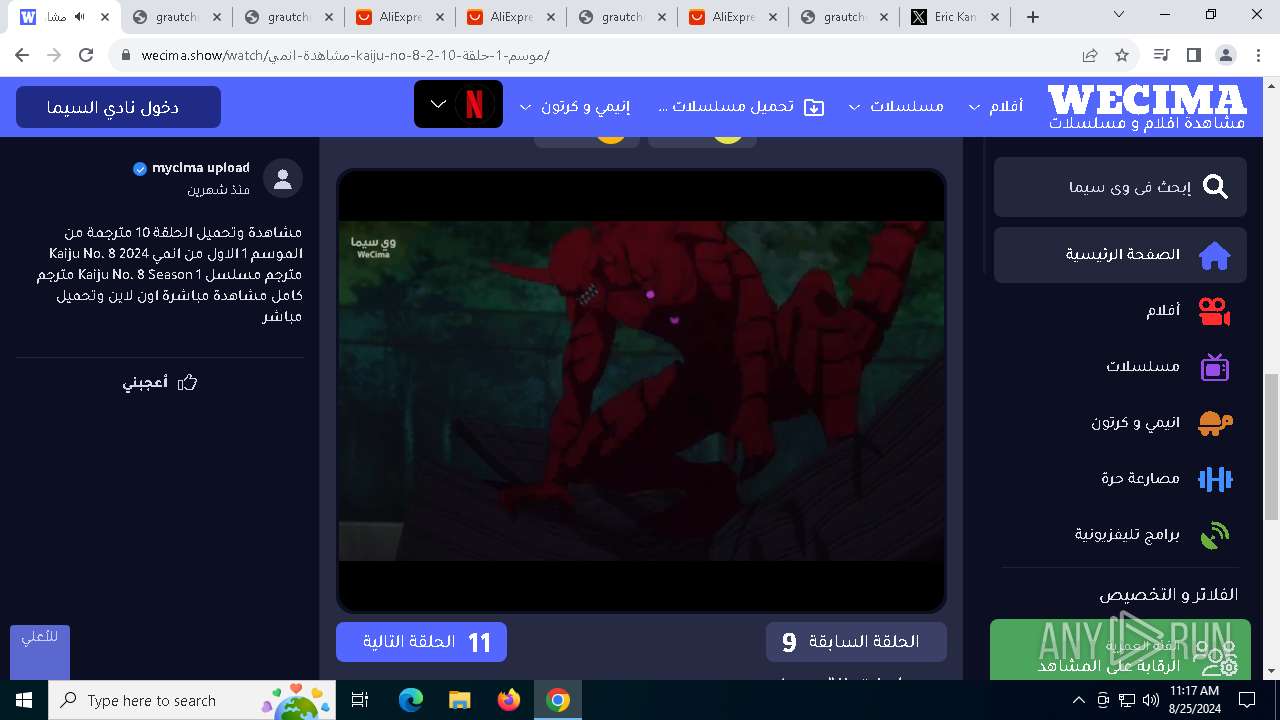Click in the video player
This screenshot has height=720, width=1280.
pyautogui.click(x=641, y=391)
